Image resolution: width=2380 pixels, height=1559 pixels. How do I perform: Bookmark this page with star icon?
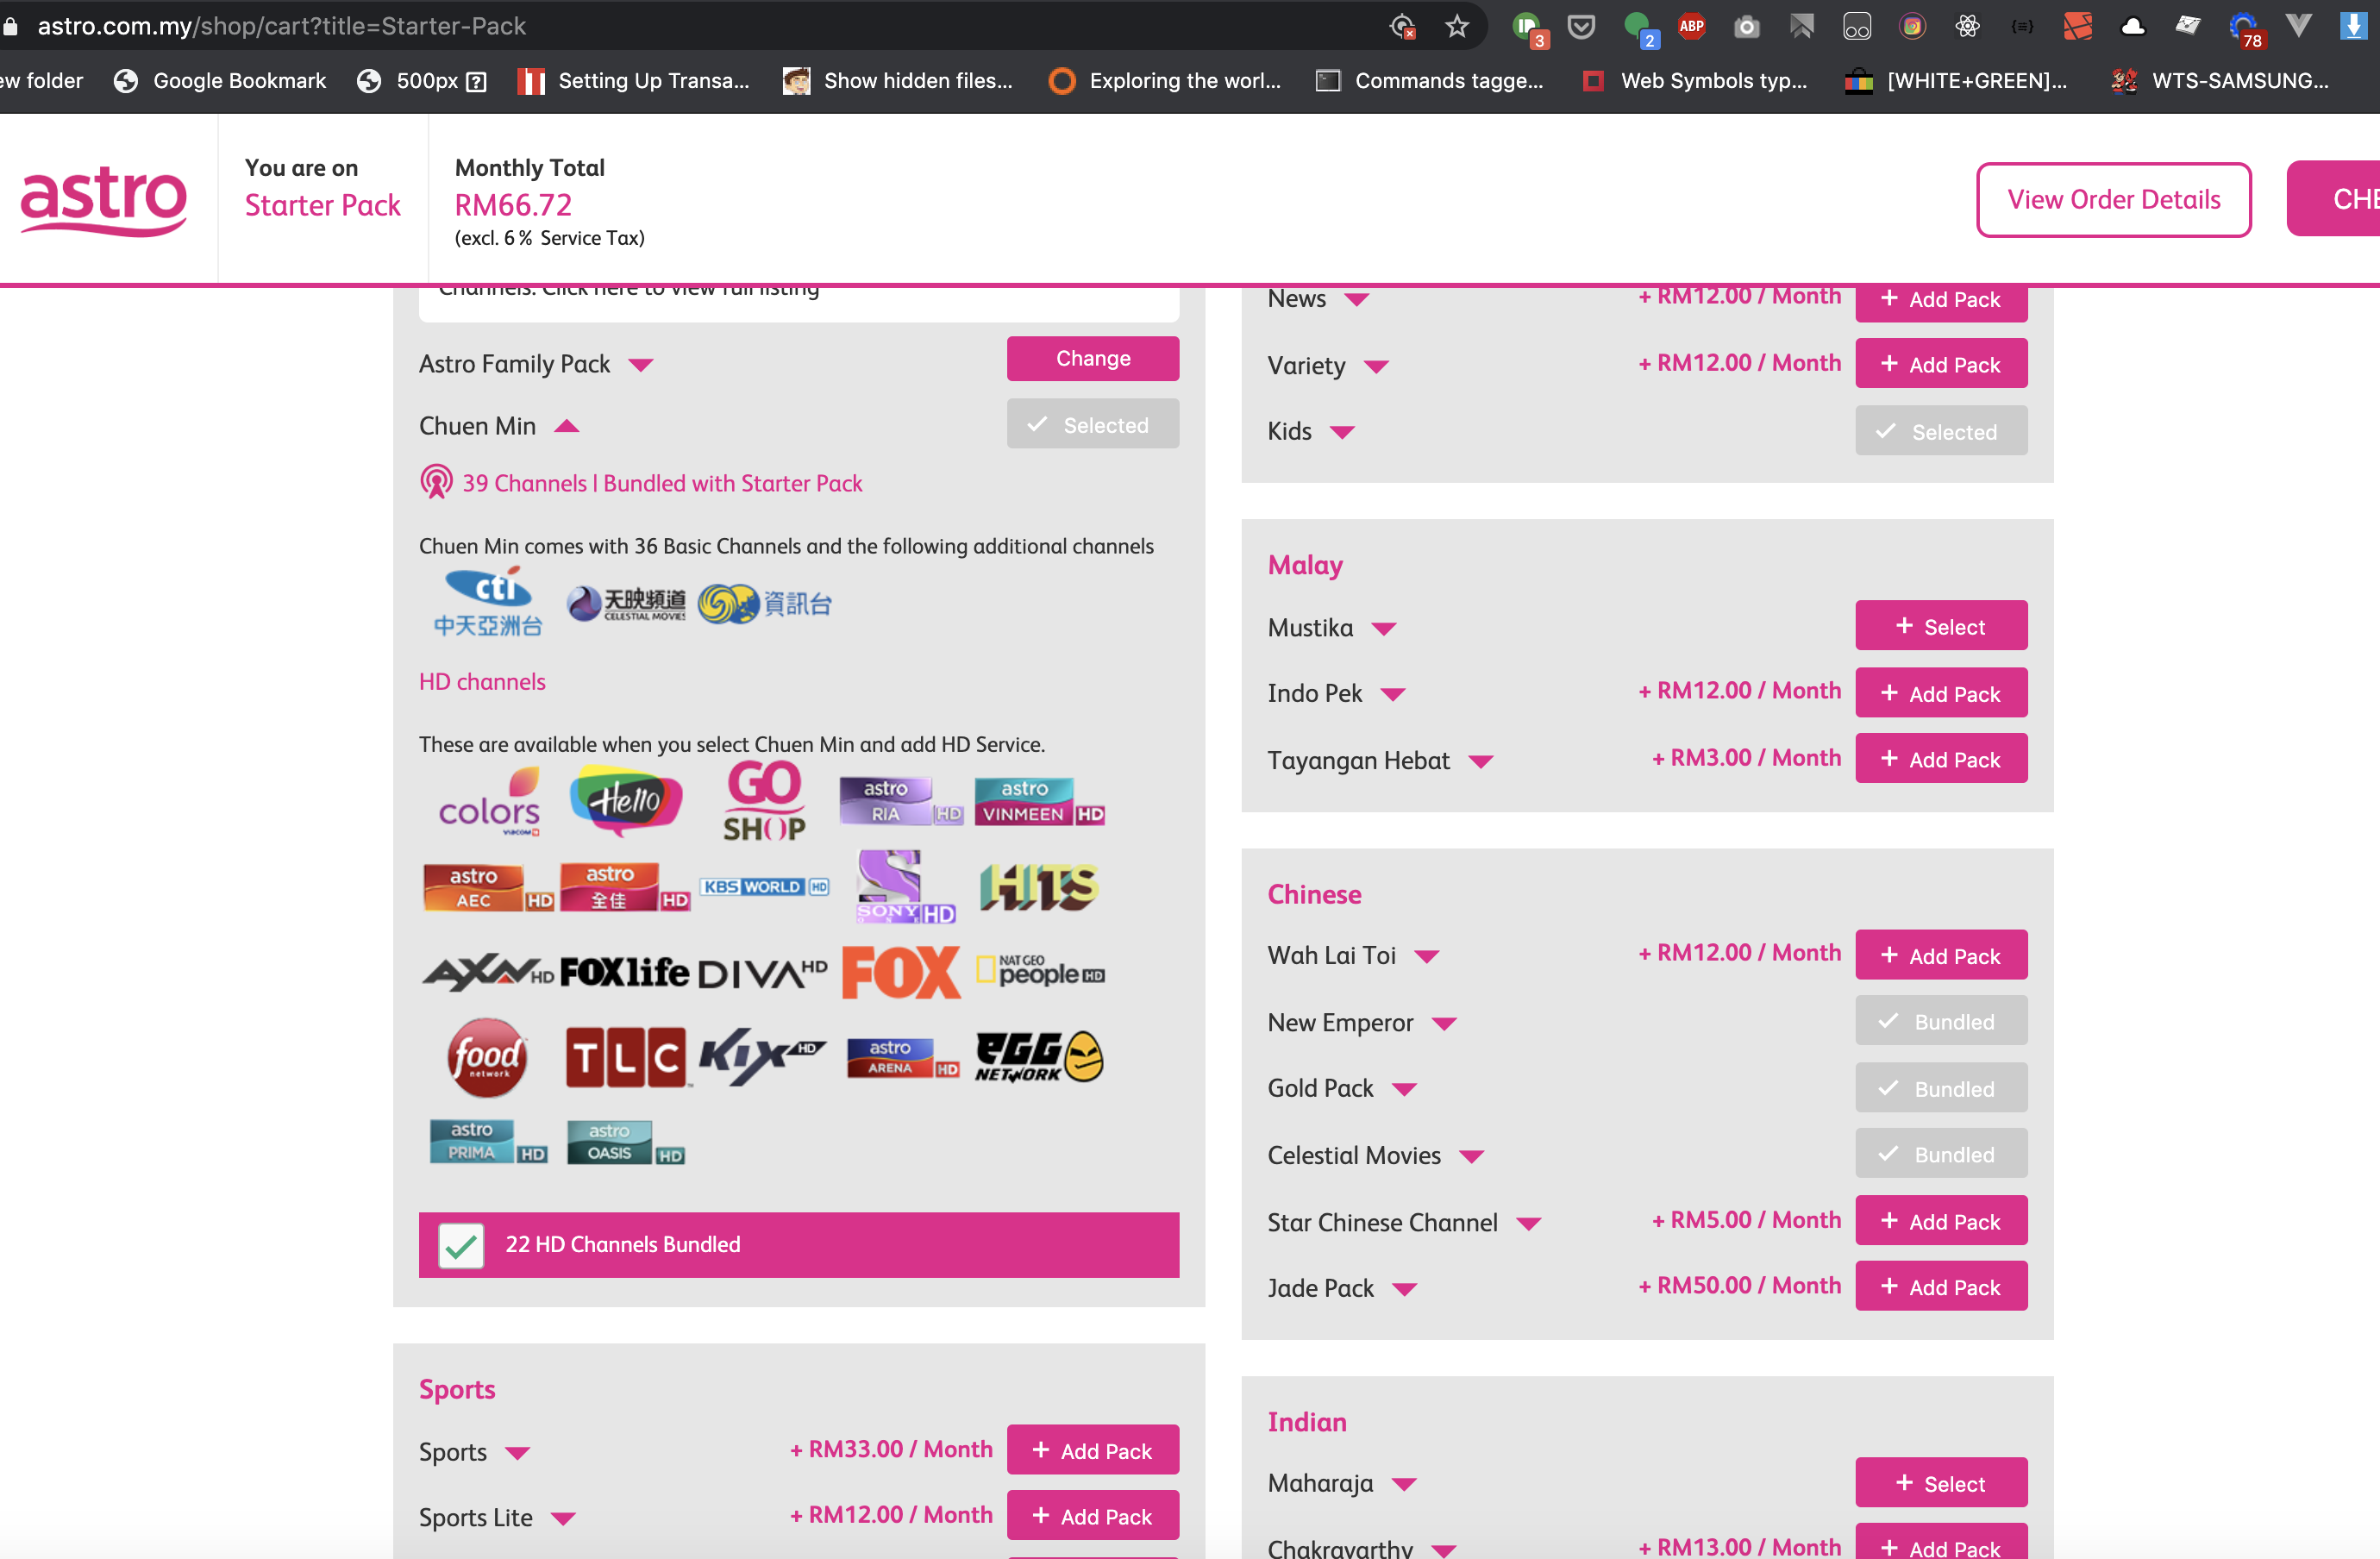click(x=1456, y=26)
